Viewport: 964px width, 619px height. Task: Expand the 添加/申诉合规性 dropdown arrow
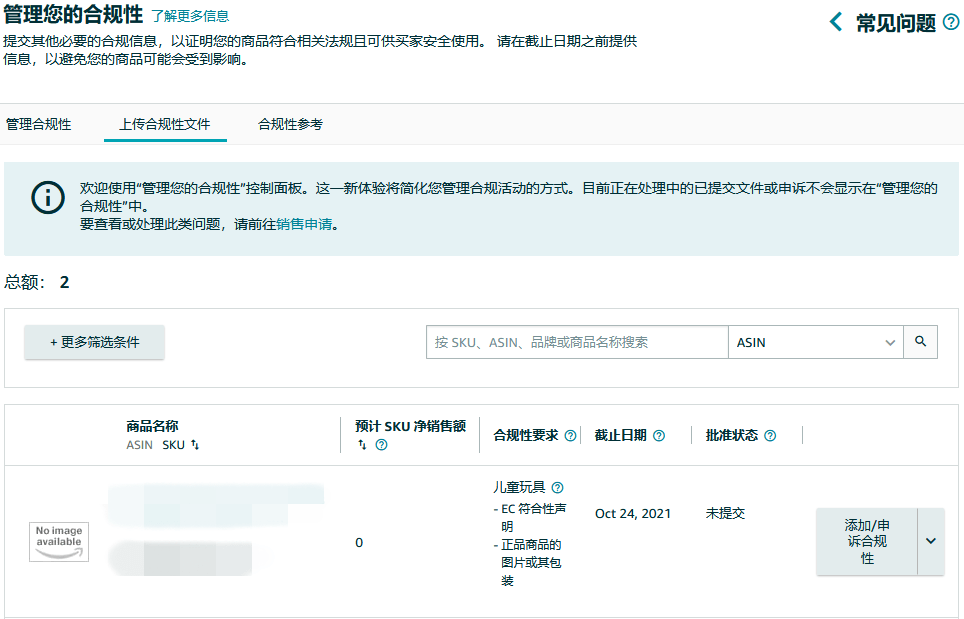point(929,542)
